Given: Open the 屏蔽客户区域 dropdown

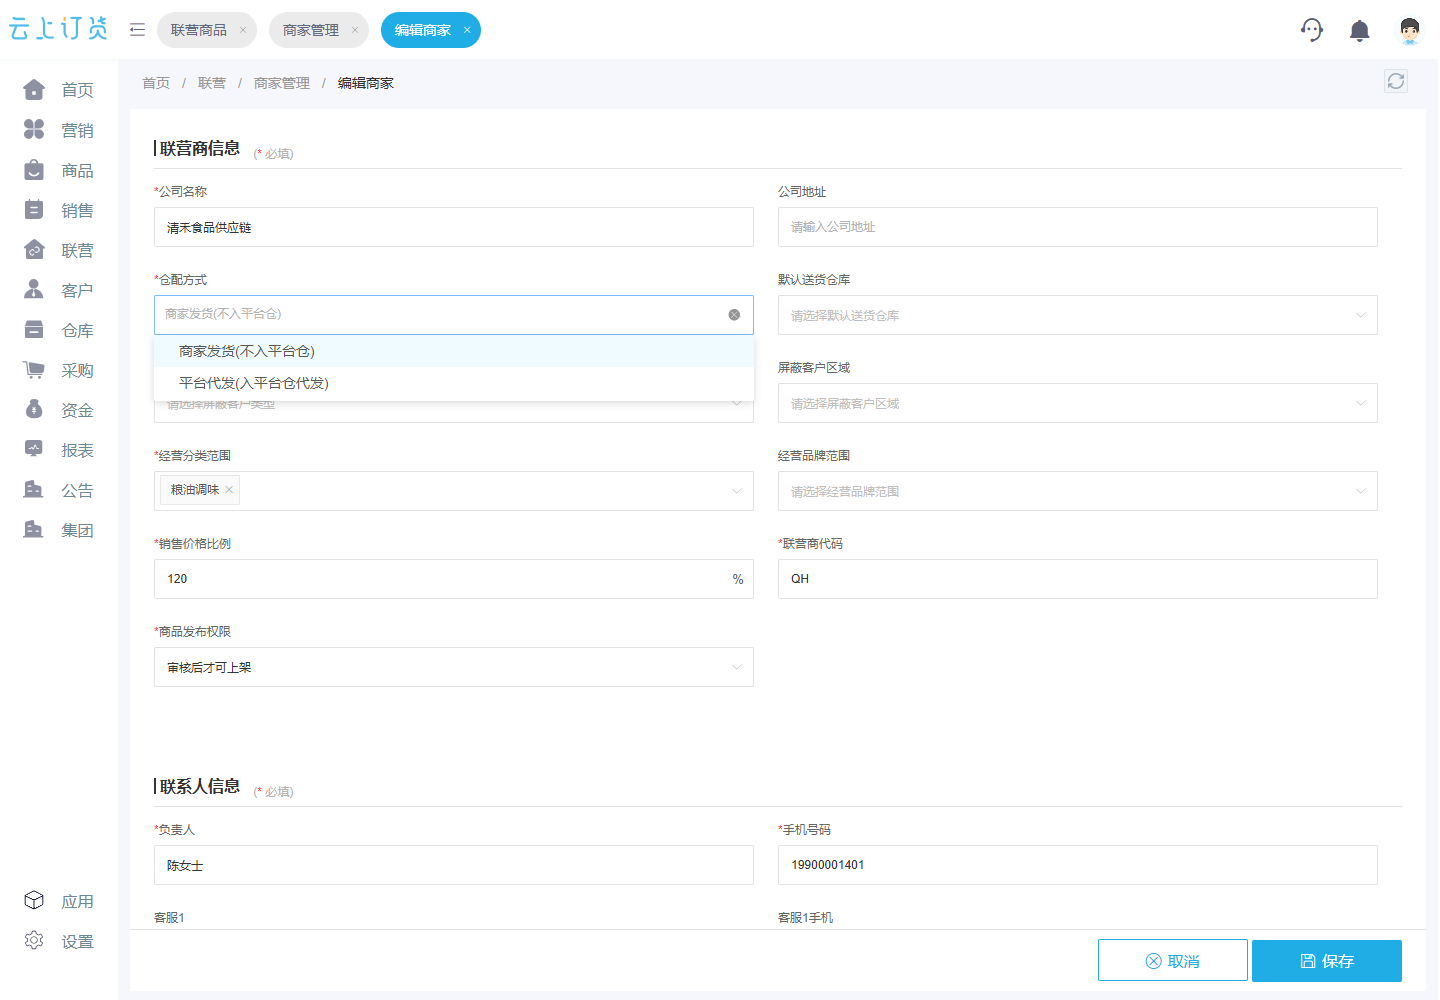Looking at the screenshot, I should [1078, 403].
